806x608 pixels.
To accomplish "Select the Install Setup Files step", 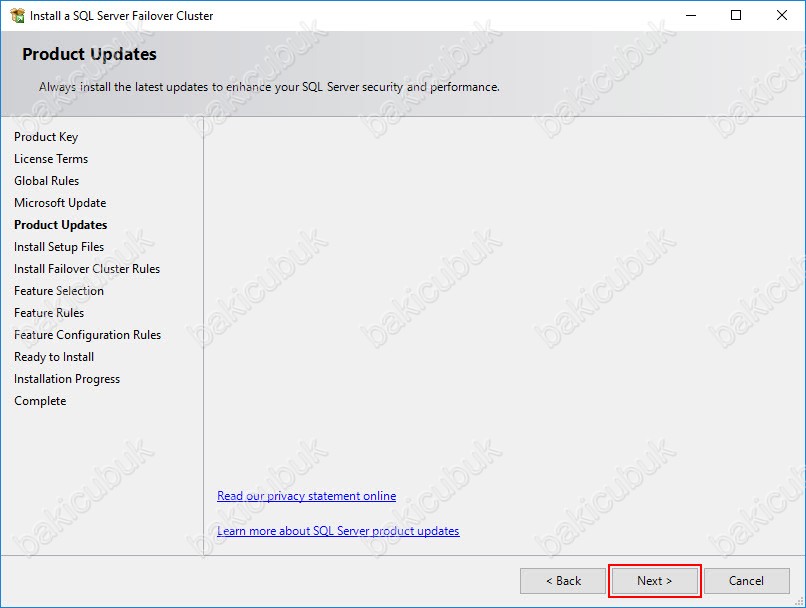I will click(x=59, y=247).
